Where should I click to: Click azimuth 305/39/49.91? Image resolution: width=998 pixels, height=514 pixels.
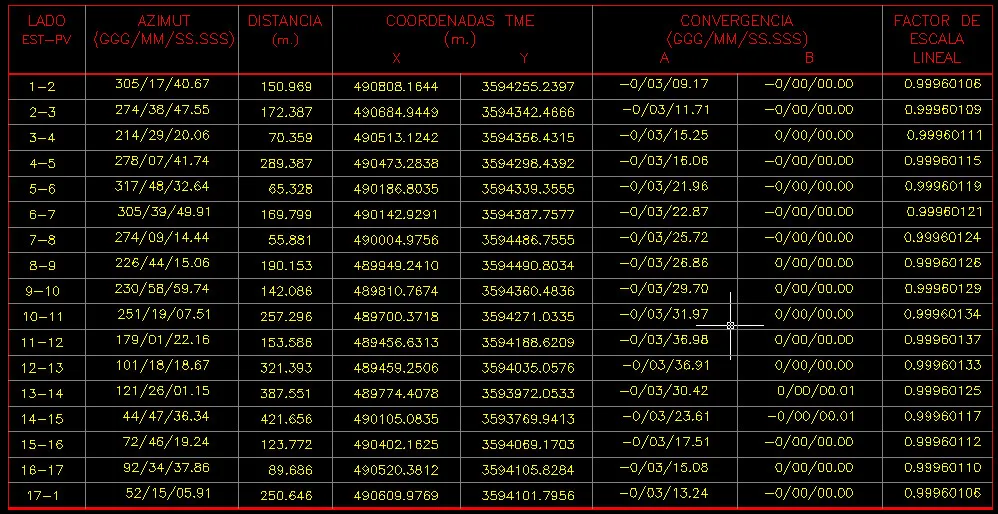164,211
